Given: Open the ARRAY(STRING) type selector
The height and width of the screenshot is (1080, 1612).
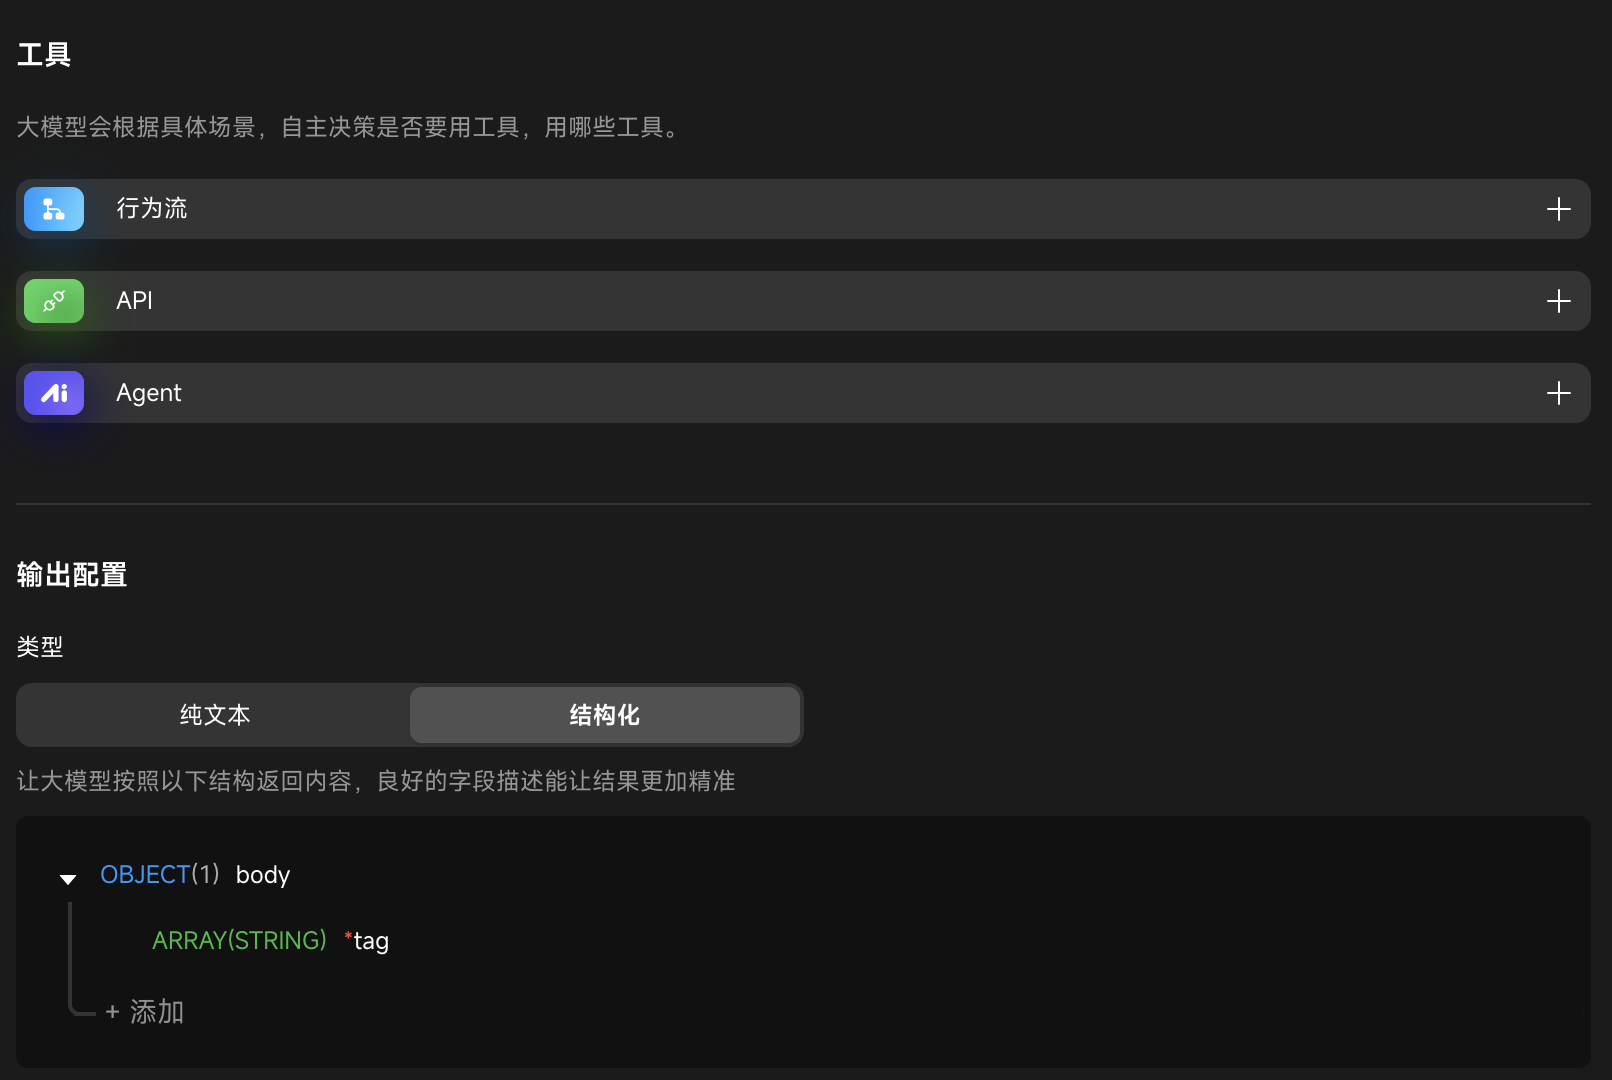Looking at the screenshot, I should (239, 941).
